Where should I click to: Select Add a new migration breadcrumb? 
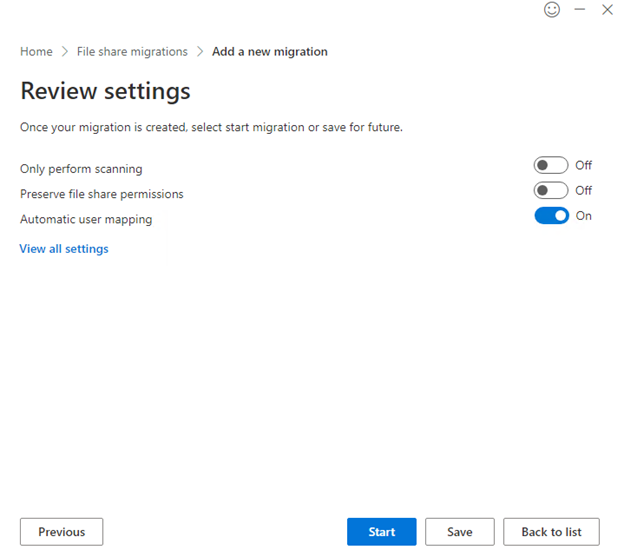pyautogui.click(x=269, y=52)
